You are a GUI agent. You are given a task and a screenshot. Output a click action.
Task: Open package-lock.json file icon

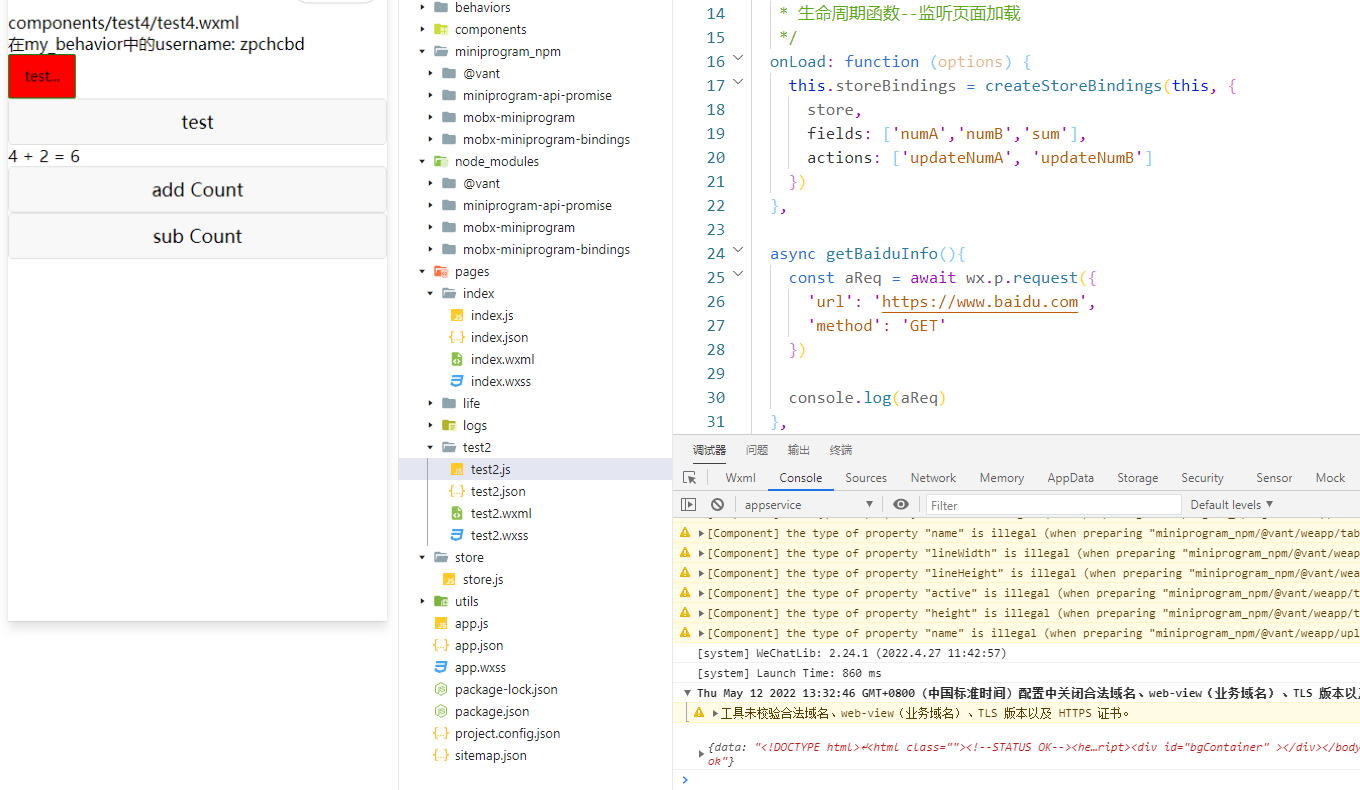[441, 690]
